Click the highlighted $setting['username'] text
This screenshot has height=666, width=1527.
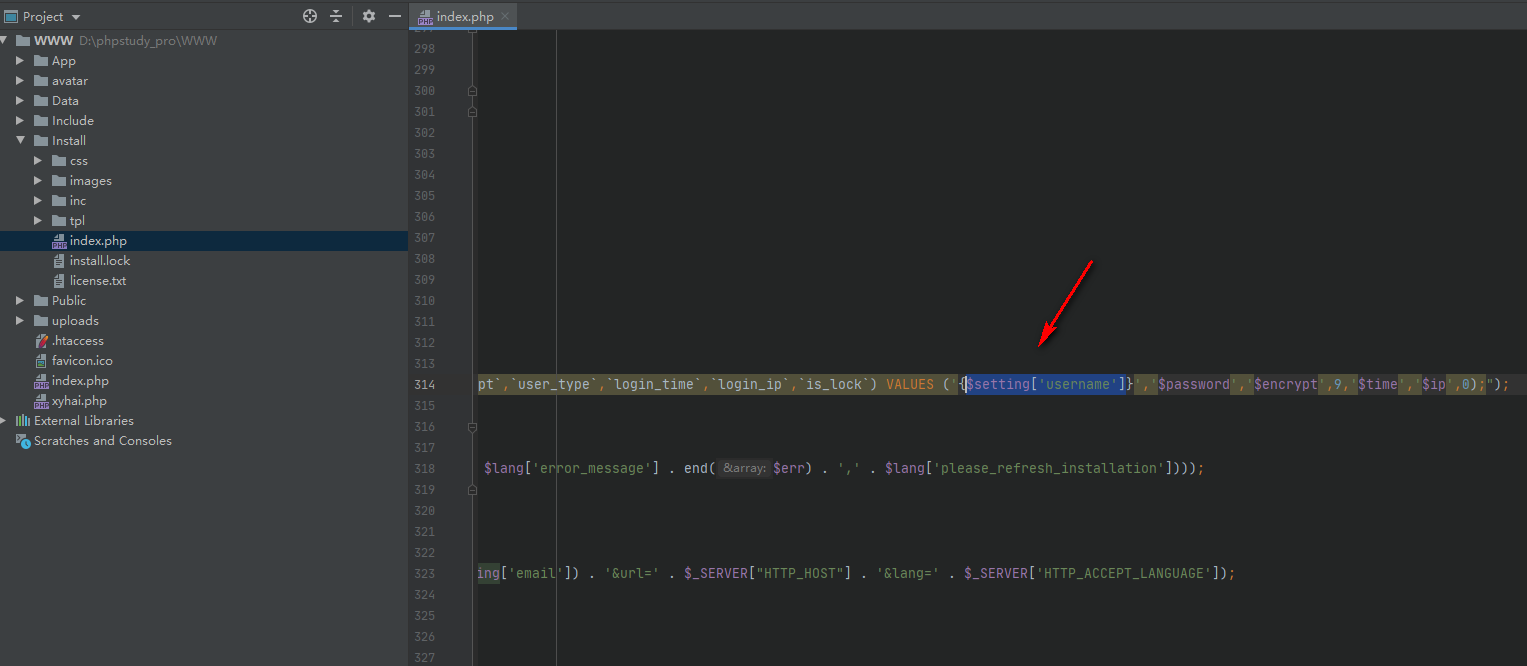point(1046,385)
